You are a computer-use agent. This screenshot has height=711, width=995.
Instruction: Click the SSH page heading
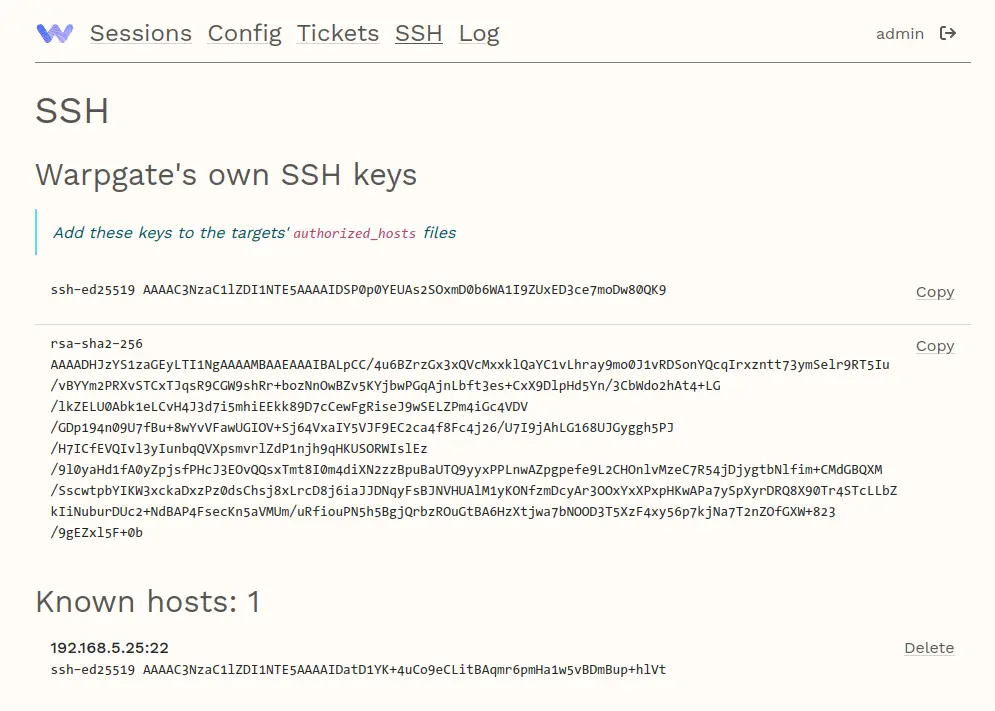[72, 111]
